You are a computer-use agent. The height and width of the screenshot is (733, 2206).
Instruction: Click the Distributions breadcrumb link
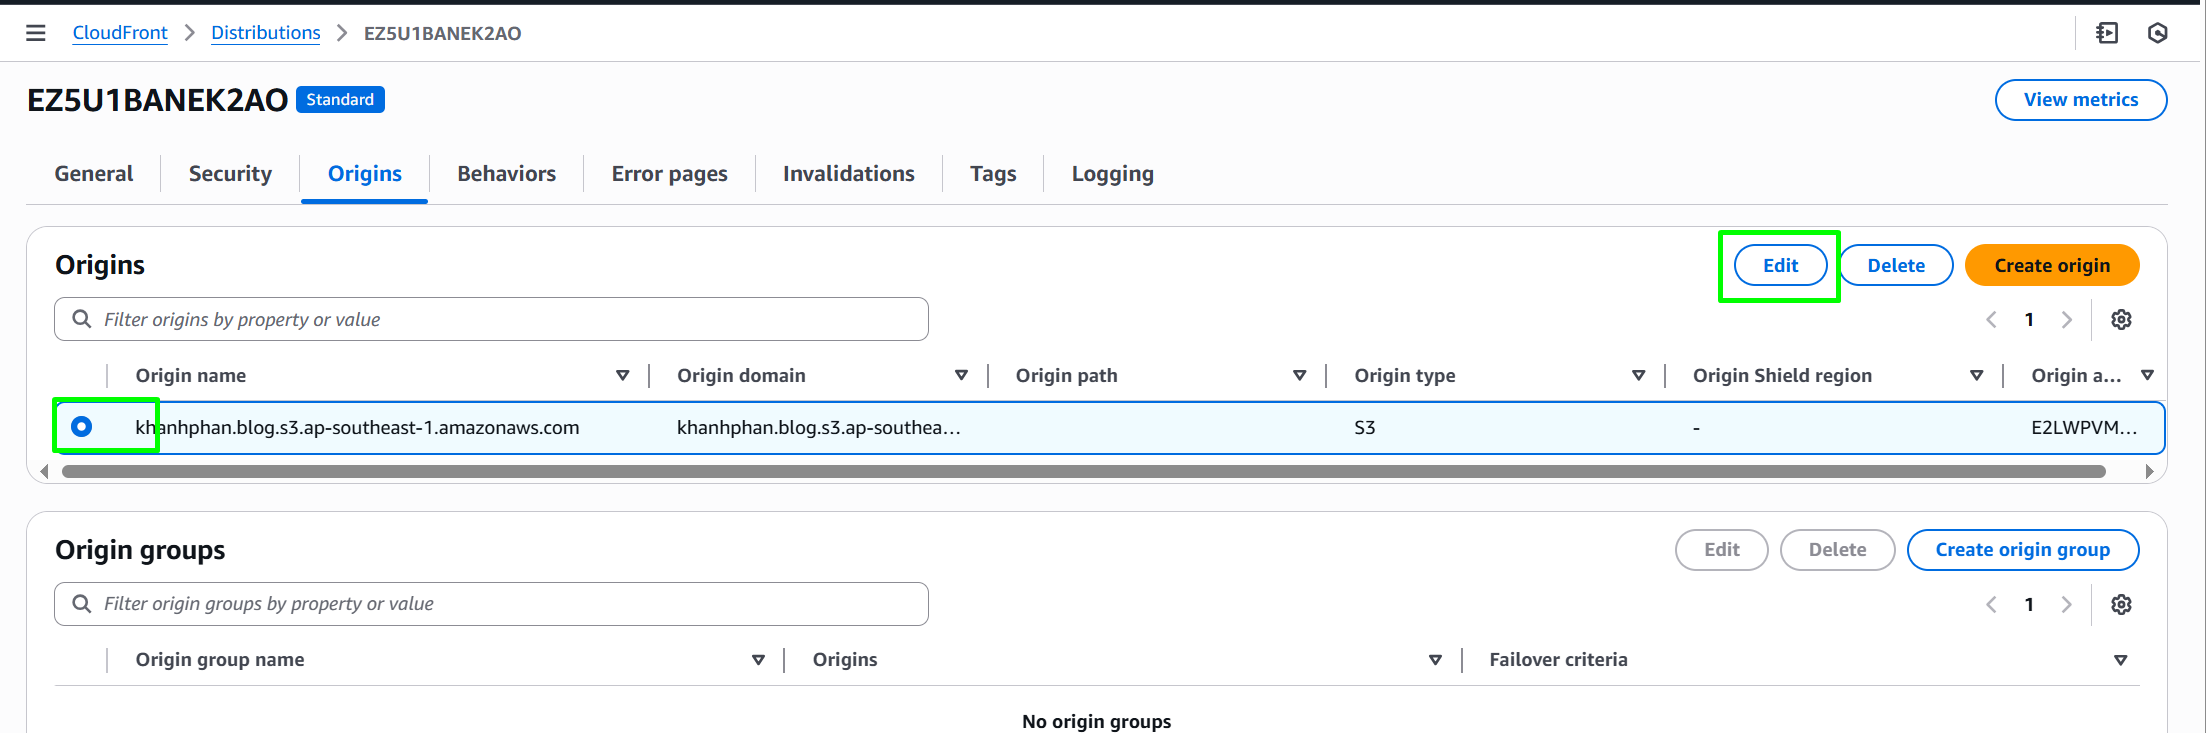click(266, 33)
